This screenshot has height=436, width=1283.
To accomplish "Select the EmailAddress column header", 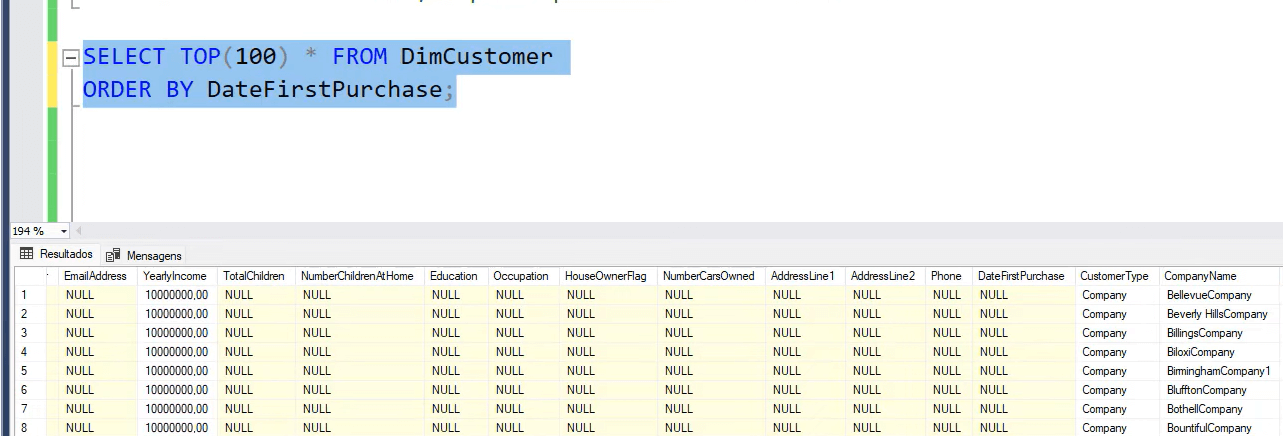I will [95, 276].
